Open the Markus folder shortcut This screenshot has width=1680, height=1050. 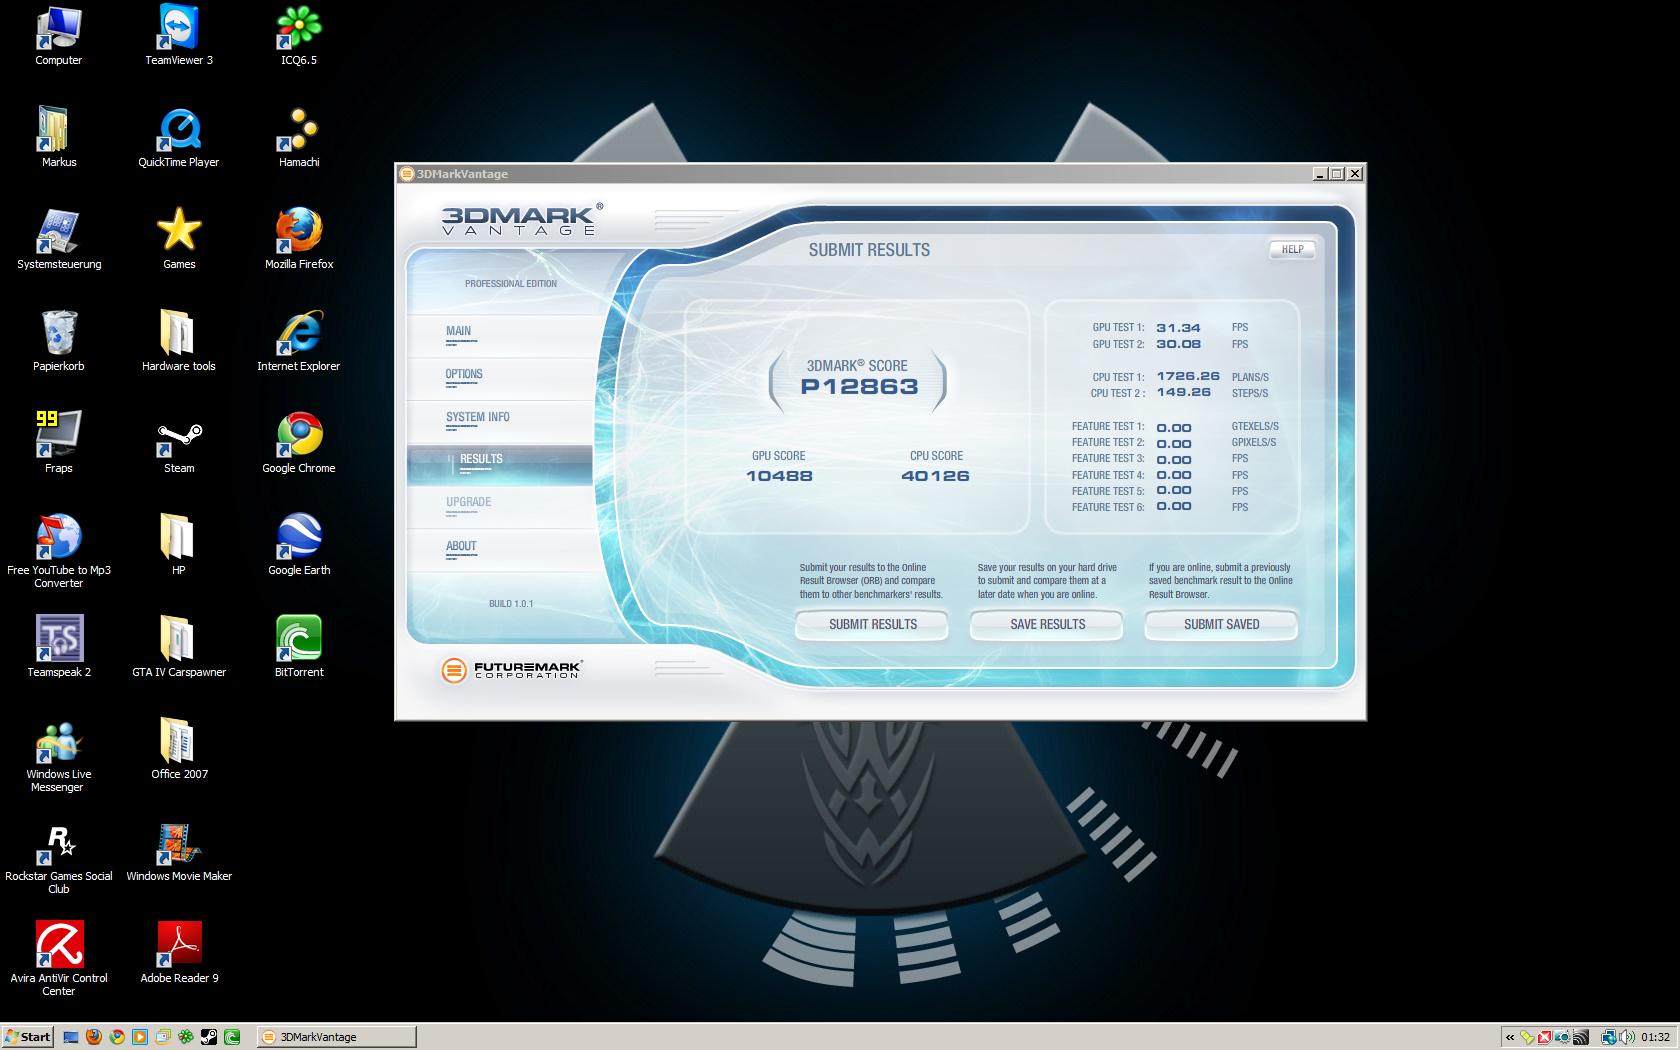tap(58, 137)
